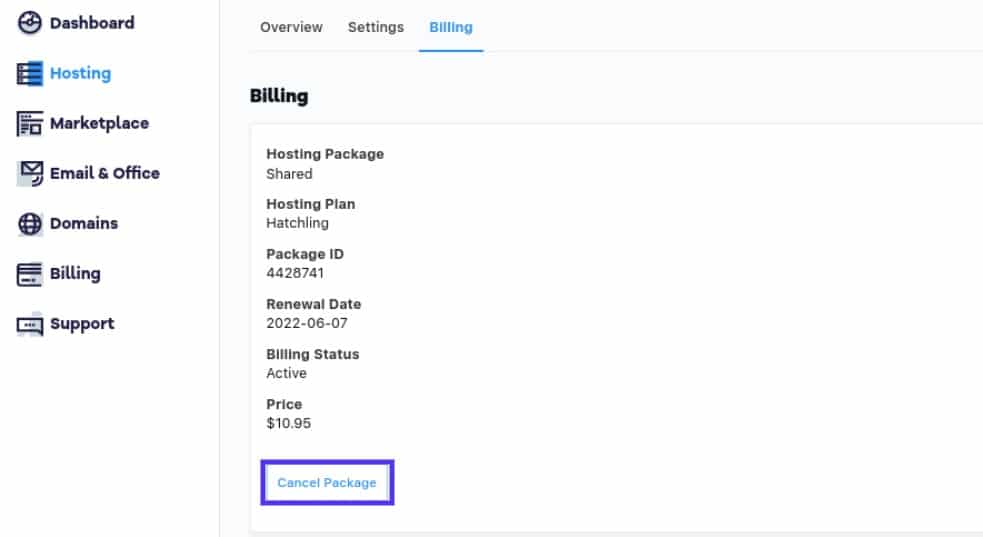983x537 pixels.
Task: Click the Email & Office envelope icon
Action: pyautogui.click(x=30, y=174)
